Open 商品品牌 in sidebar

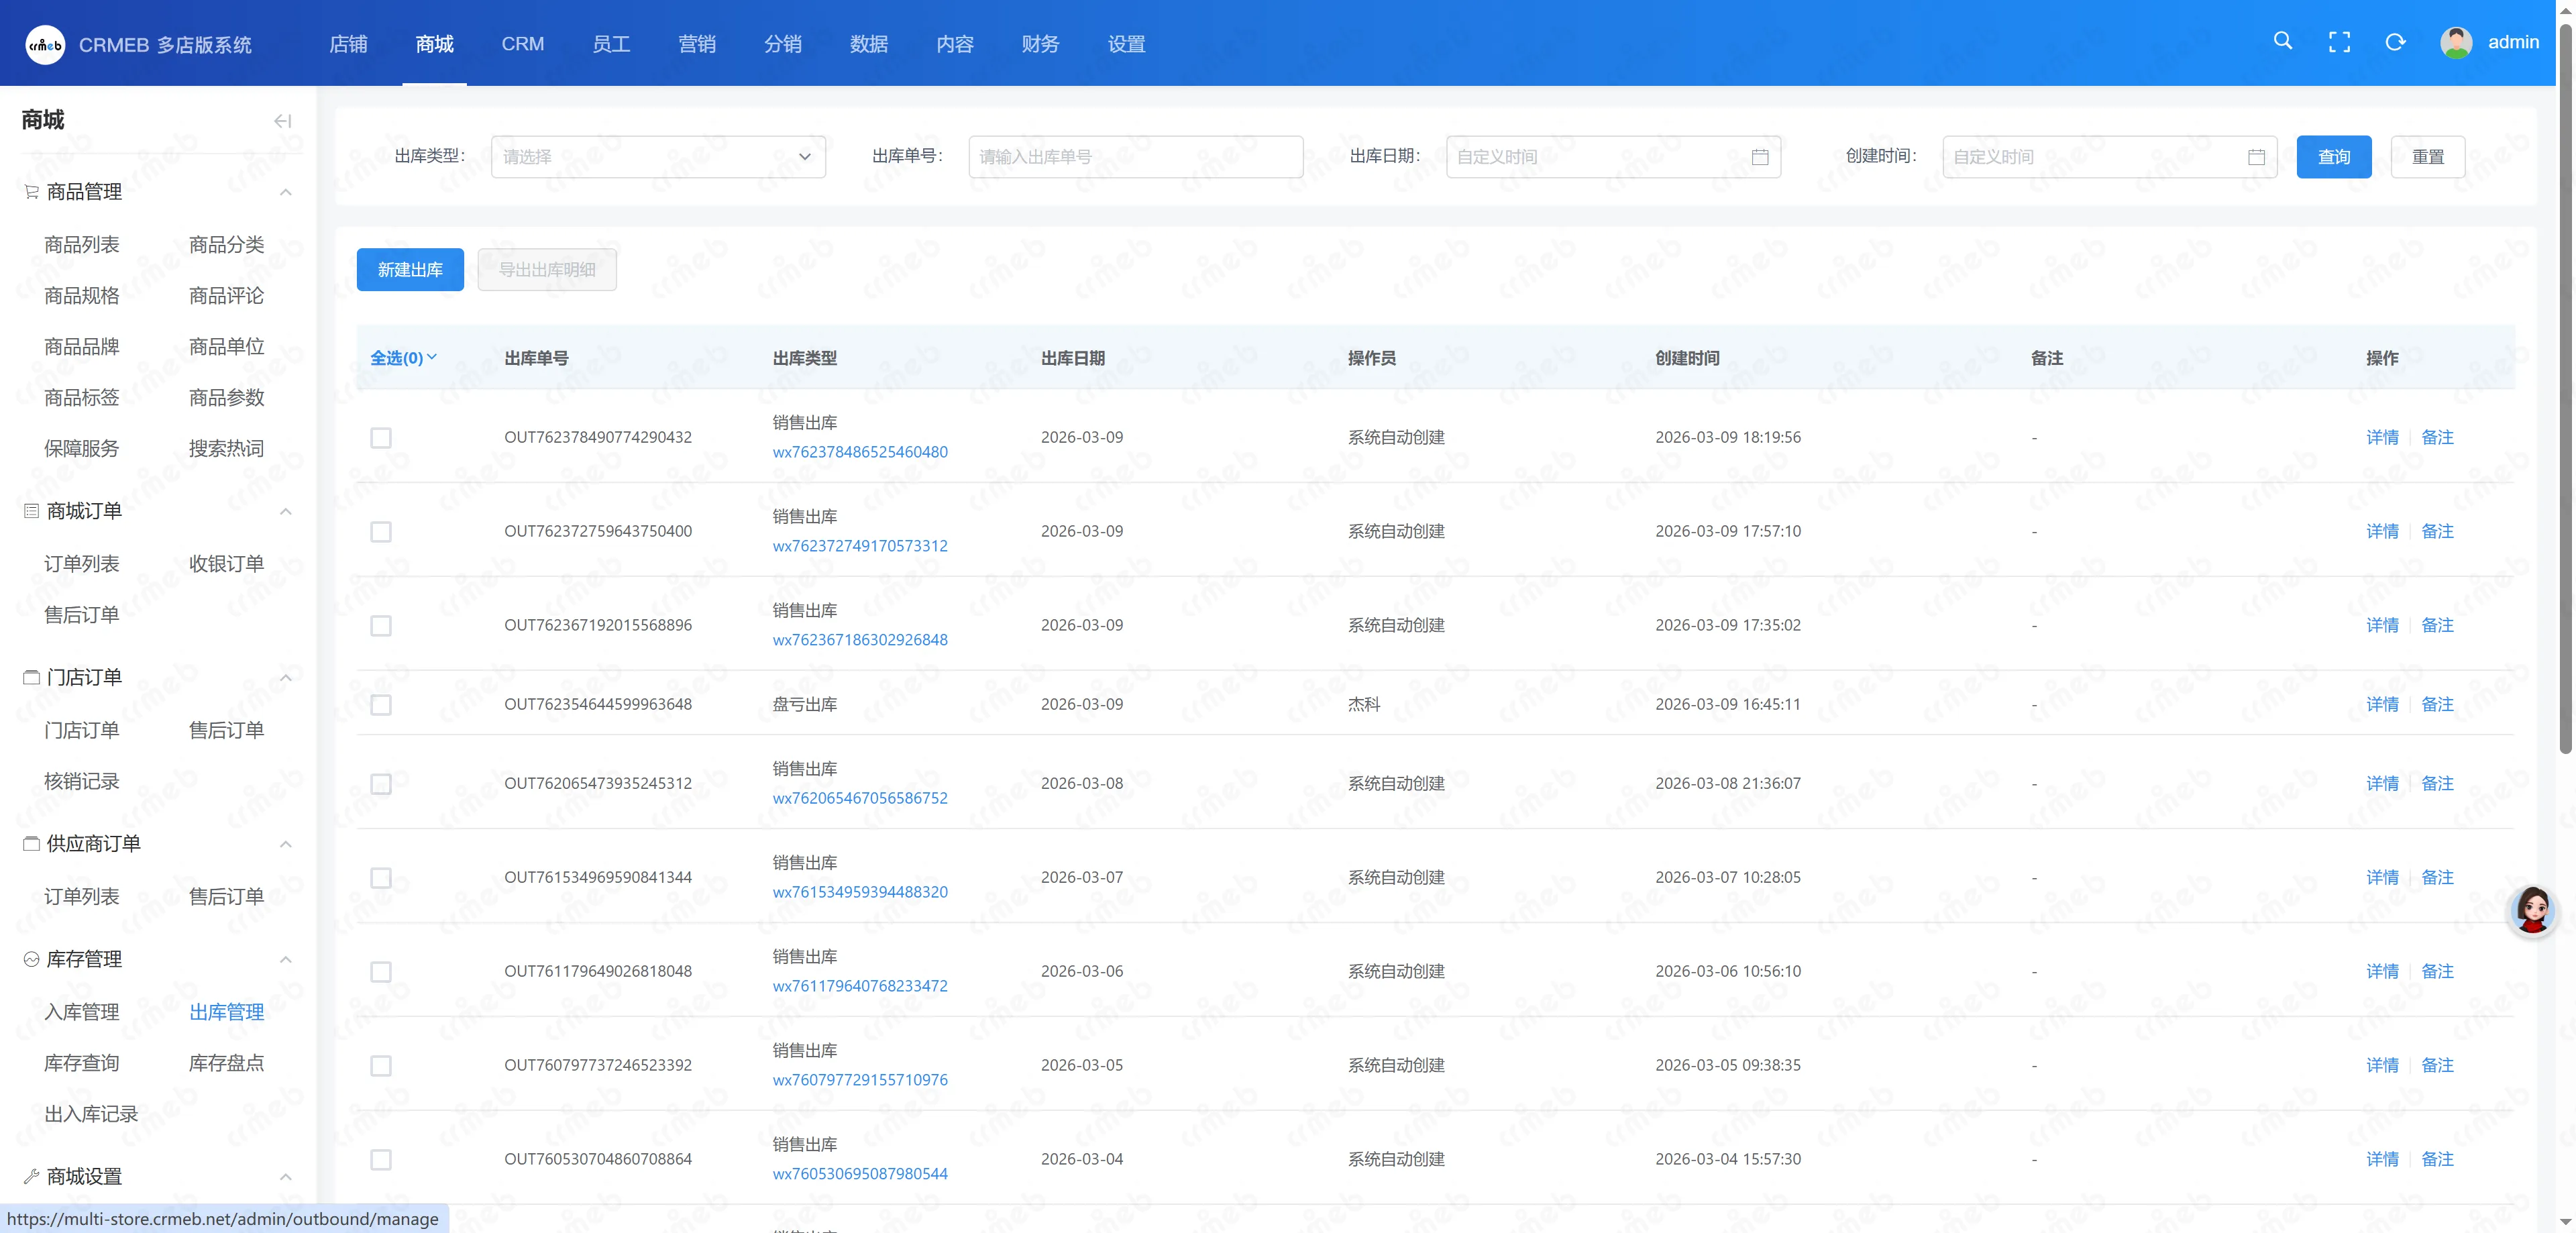pos(82,347)
